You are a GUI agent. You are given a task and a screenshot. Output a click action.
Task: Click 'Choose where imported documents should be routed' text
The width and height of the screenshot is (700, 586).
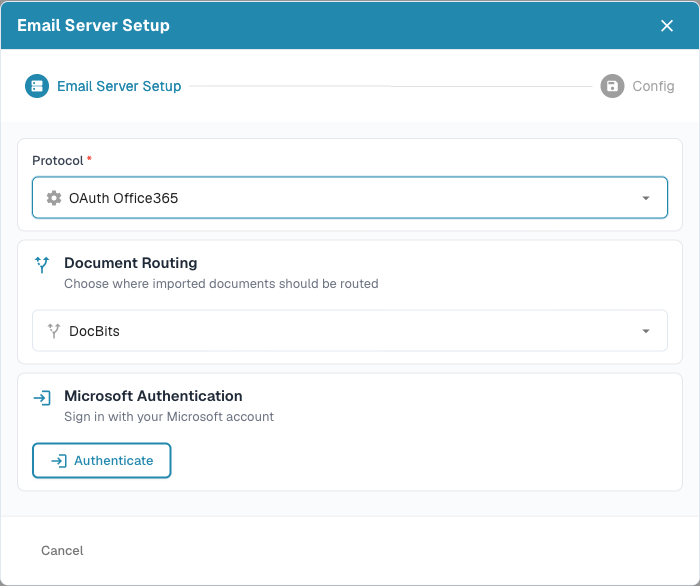tap(221, 284)
